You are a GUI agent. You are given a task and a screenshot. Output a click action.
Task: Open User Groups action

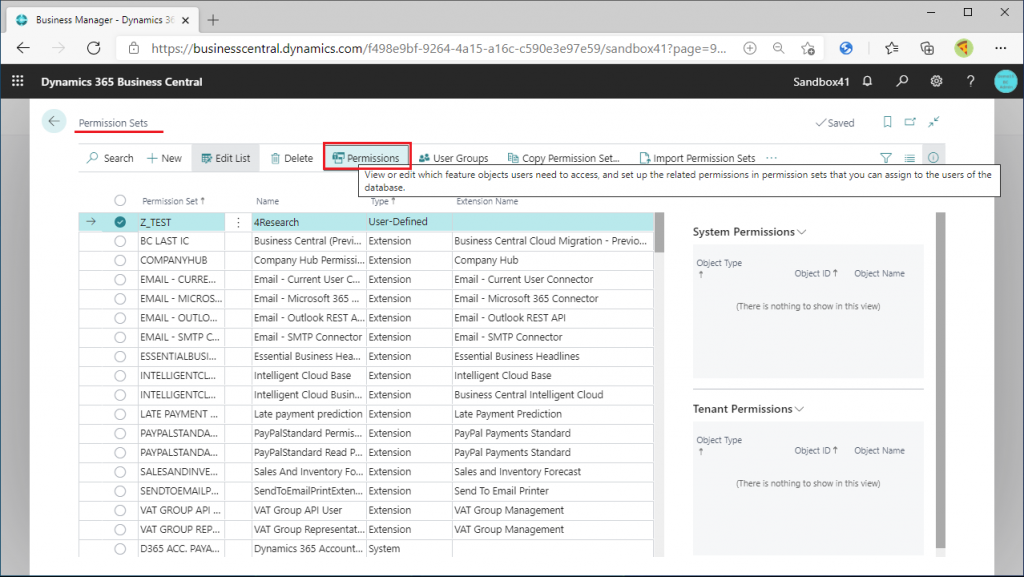point(453,158)
